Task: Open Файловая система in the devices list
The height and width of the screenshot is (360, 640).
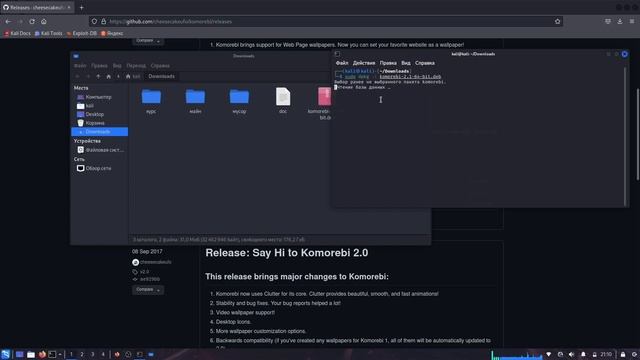Action: pyautogui.click(x=100, y=150)
